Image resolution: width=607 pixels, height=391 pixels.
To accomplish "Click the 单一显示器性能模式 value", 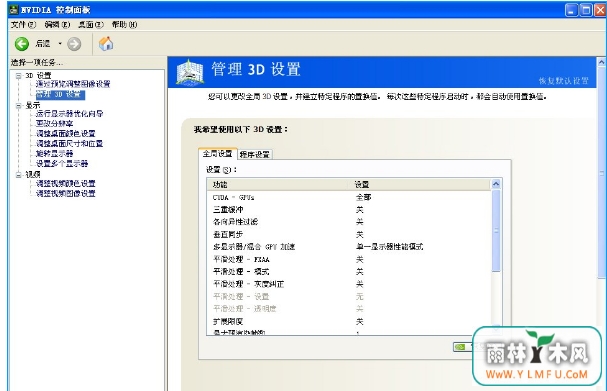I will [x=389, y=247].
